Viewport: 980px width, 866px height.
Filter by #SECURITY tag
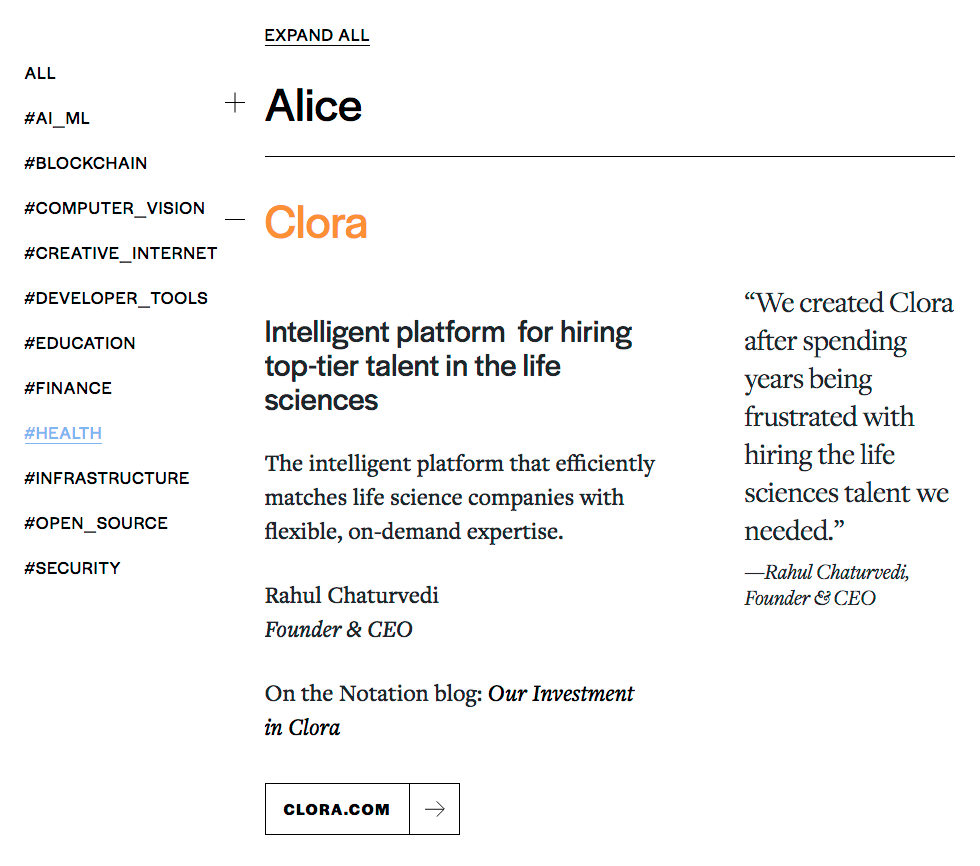point(73,569)
